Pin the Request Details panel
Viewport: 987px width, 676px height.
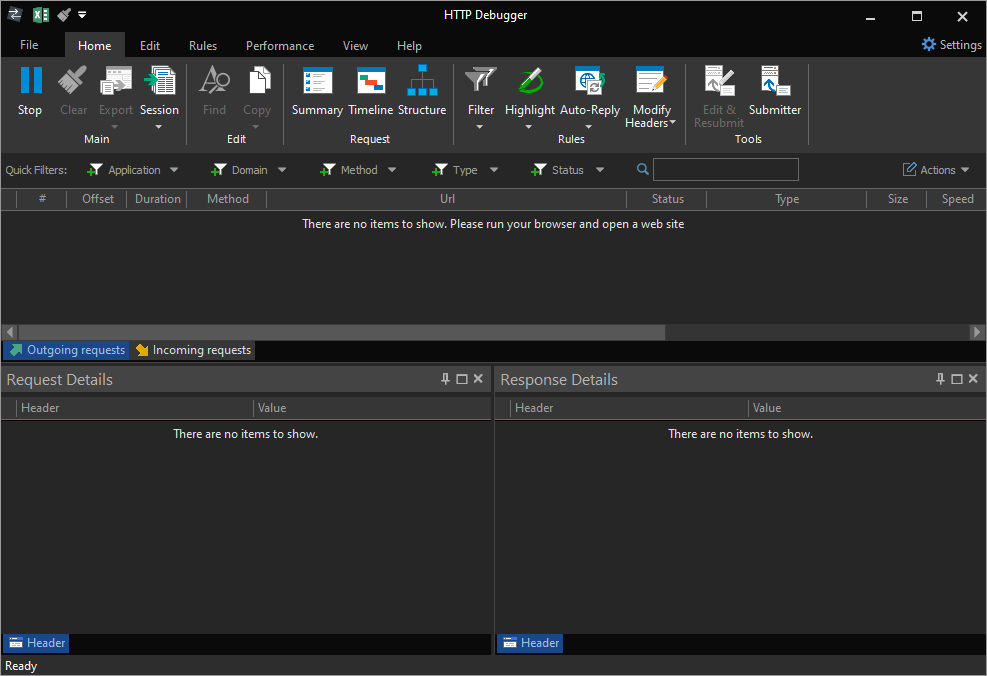point(445,379)
